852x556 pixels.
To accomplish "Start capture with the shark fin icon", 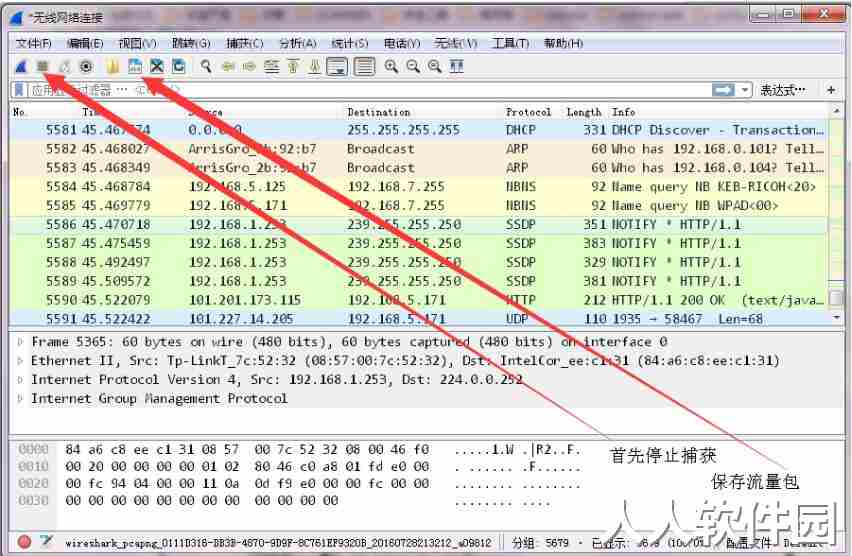I will click(21, 67).
